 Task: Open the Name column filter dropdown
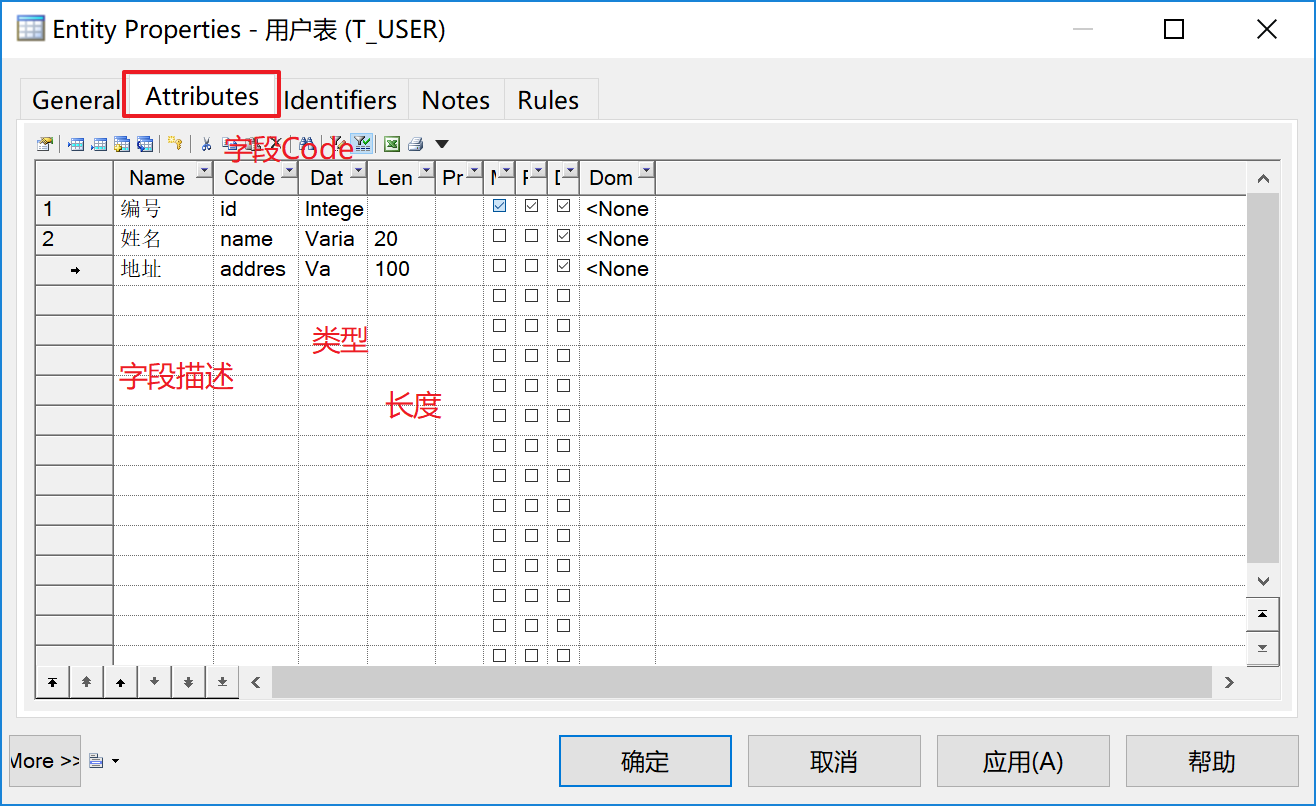click(x=204, y=170)
